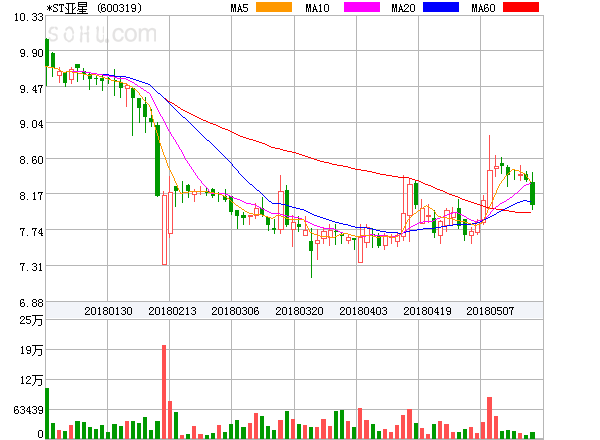Click the magenta MA10 legend swatch
The width and height of the screenshot is (600, 440).
[362, 7]
